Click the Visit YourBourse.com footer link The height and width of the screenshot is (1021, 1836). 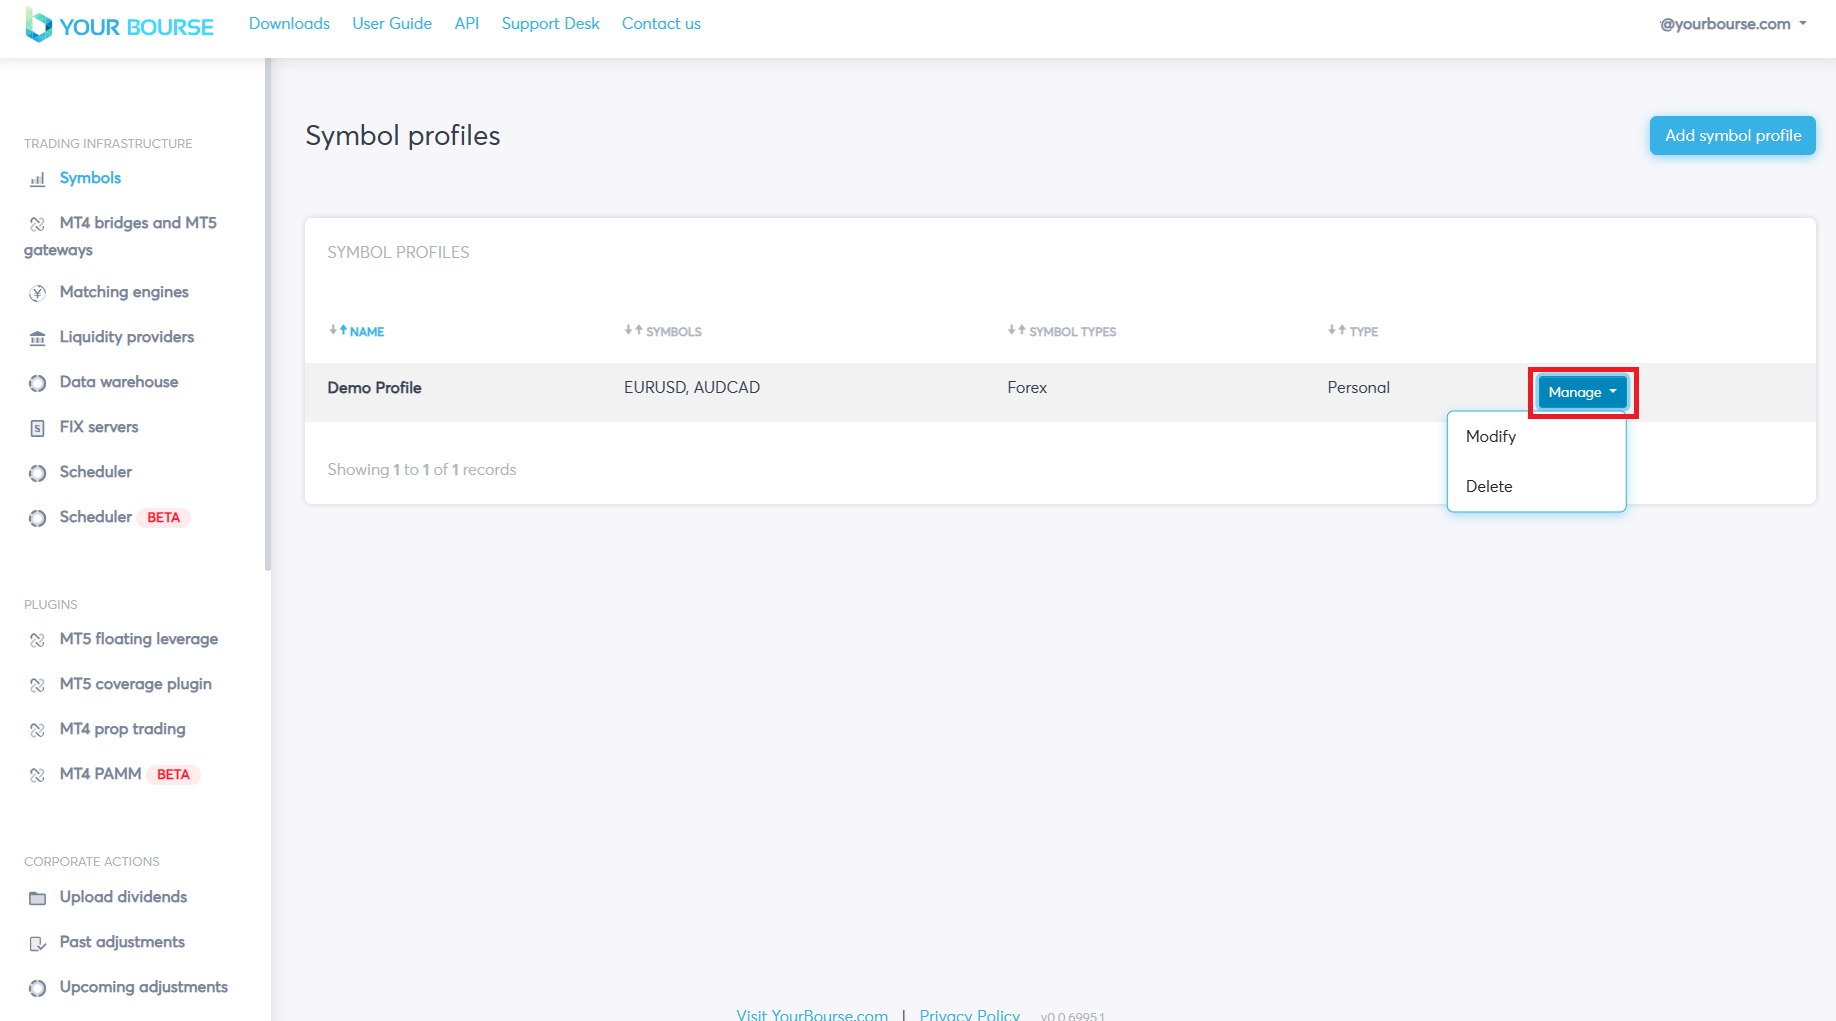812,1014
